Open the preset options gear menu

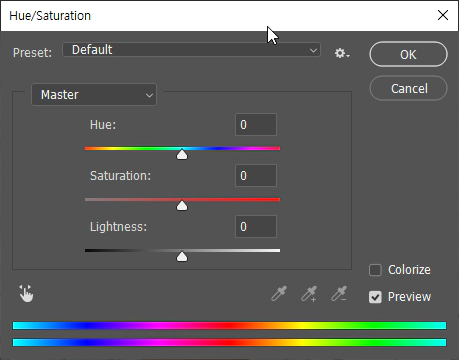pos(342,53)
